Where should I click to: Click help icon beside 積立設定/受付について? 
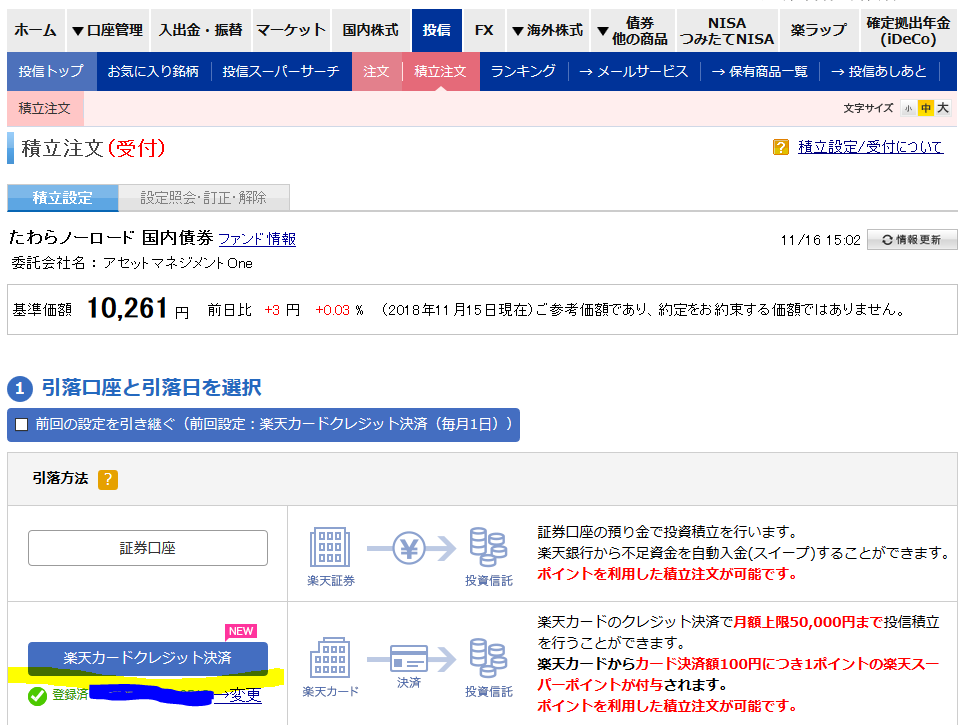[x=780, y=147]
